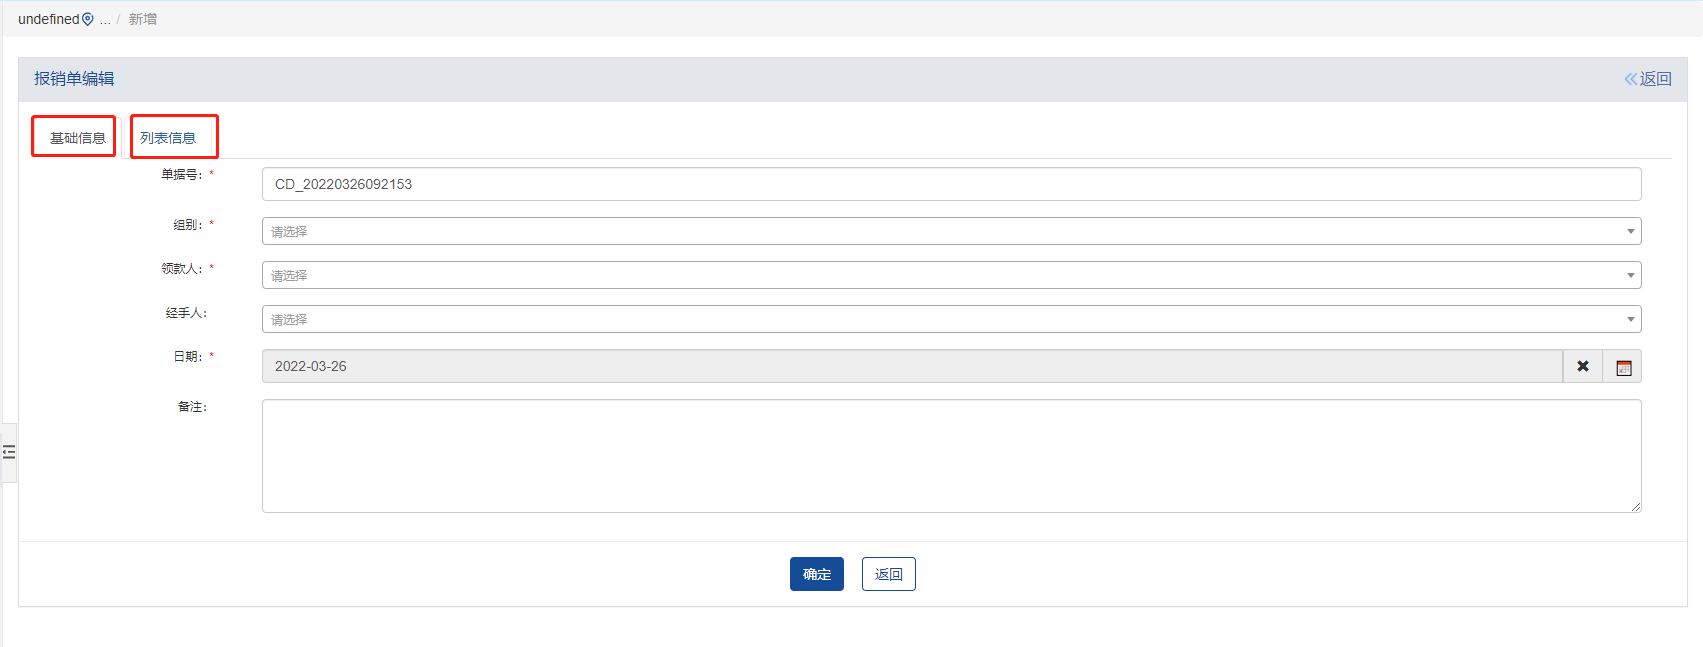This screenshot has width=1703, height=647.
Task: Click the undefined breadcrumb text
Action: pos(48,19)
